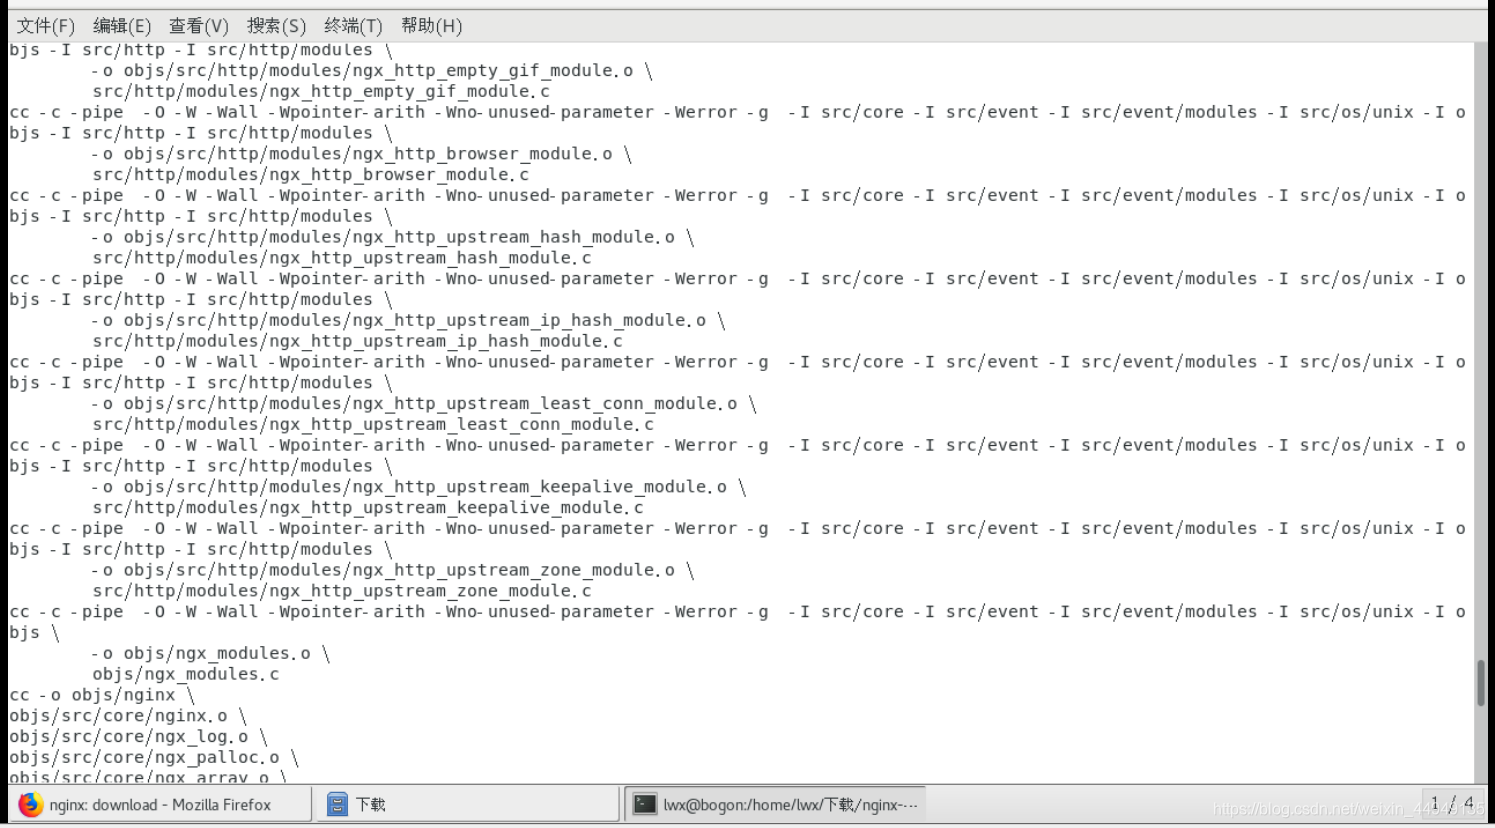Click text src/http/modules/ngx_http_upstream_keepalive_module.c

[368, 507]
